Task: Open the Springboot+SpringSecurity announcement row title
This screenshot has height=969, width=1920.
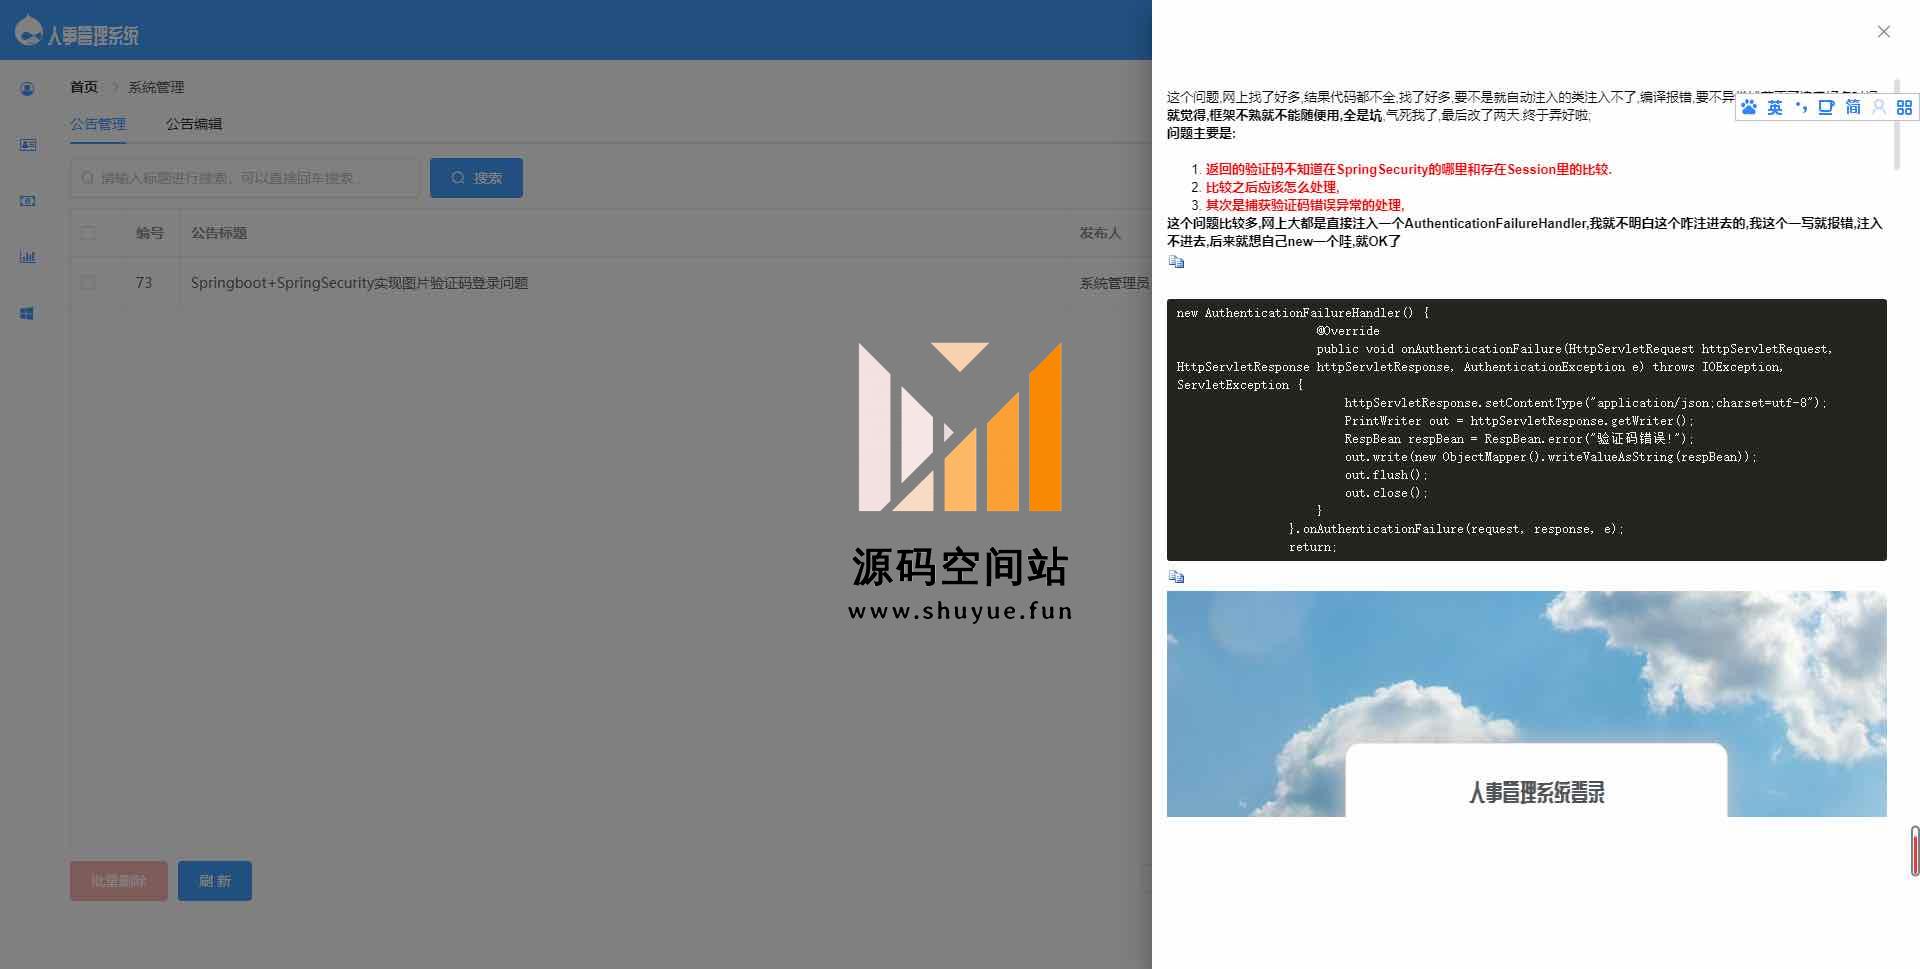Action: coord(359,283)
